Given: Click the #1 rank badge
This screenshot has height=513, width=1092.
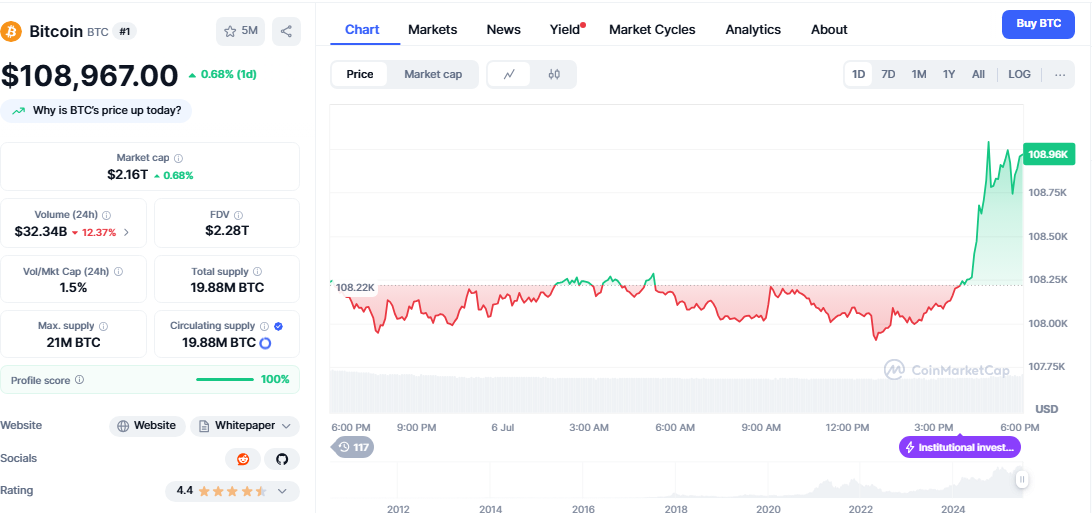Looking at the screenshot, I should pyautogui.click(x=125, y=31).
